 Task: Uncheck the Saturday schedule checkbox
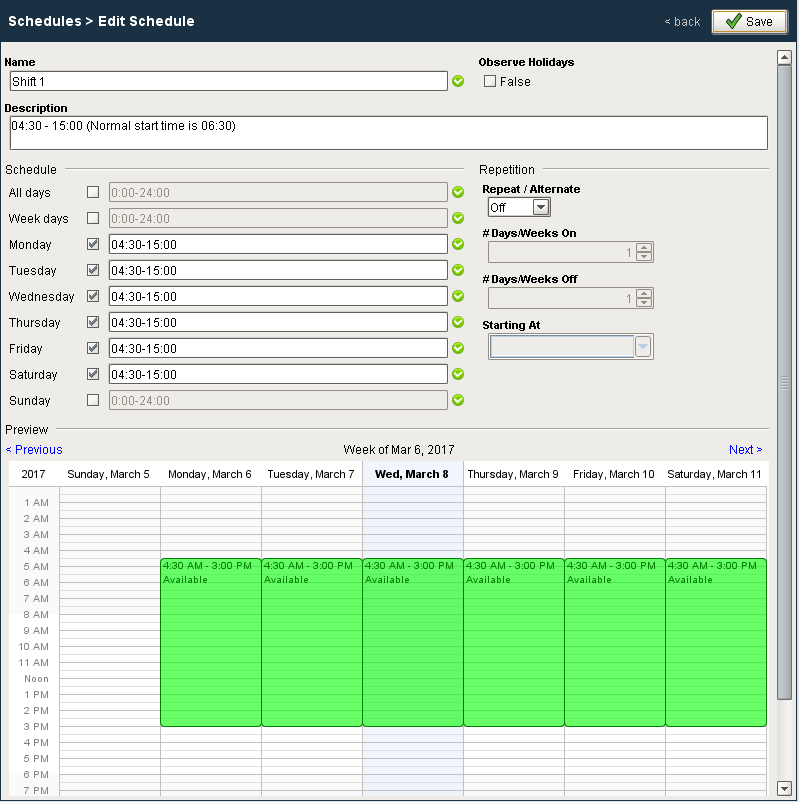click(x=93, y=374)
